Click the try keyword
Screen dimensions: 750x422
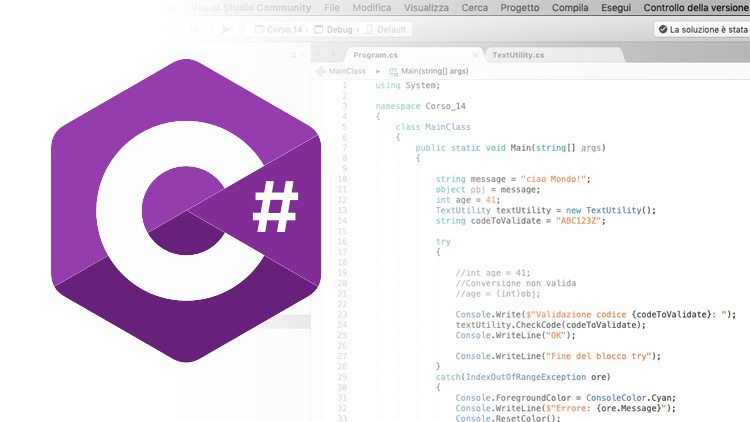(x=443, y=242)
